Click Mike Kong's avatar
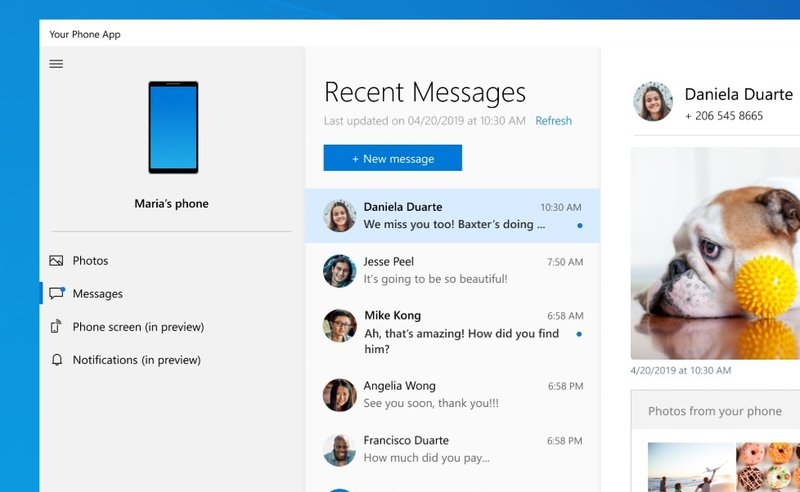 (x=339, y=325)
